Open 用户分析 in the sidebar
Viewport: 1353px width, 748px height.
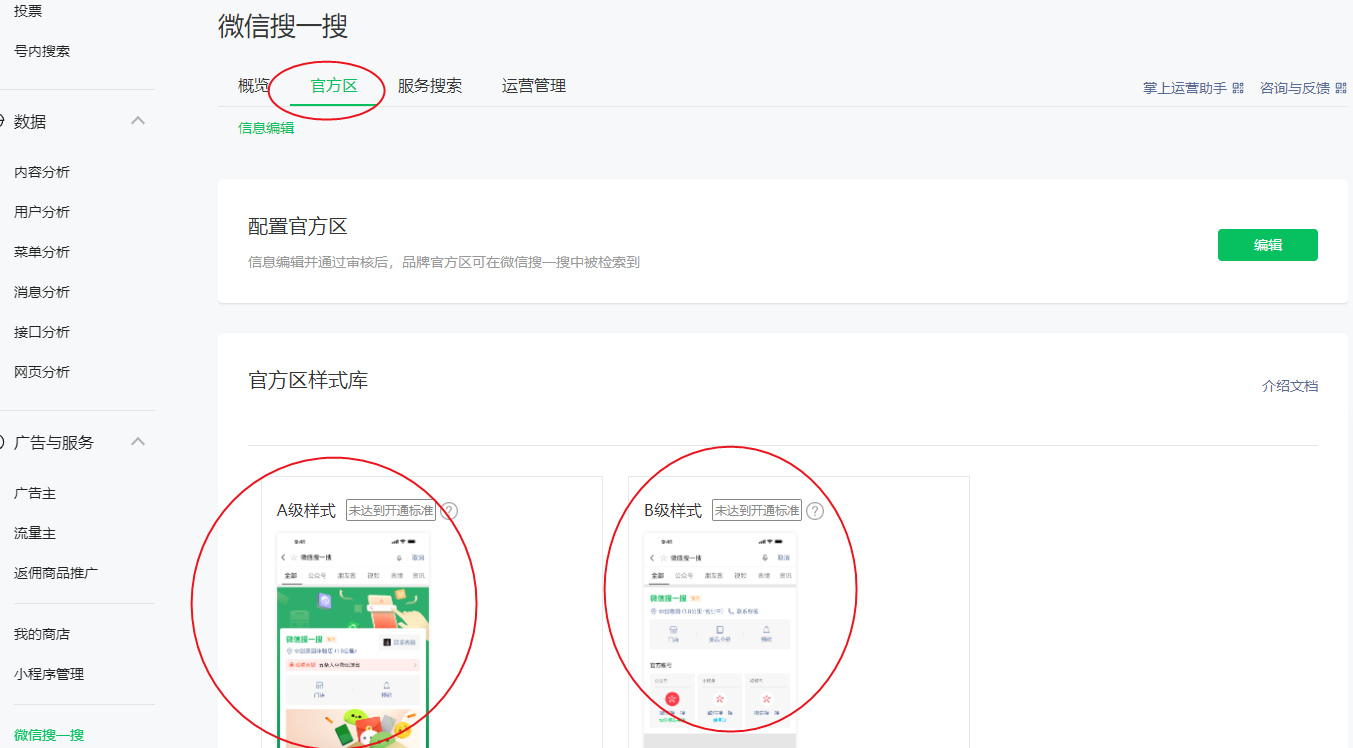[42, 212]
